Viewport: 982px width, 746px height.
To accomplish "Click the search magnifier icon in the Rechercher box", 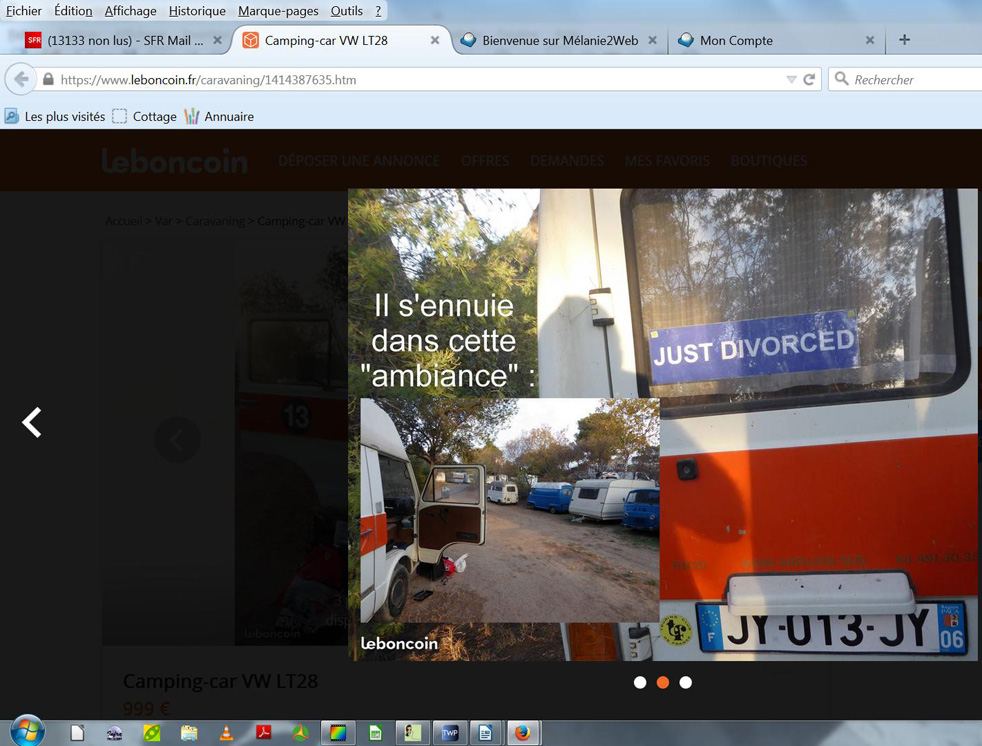I will pyautogui.click(x=842, y=79).
